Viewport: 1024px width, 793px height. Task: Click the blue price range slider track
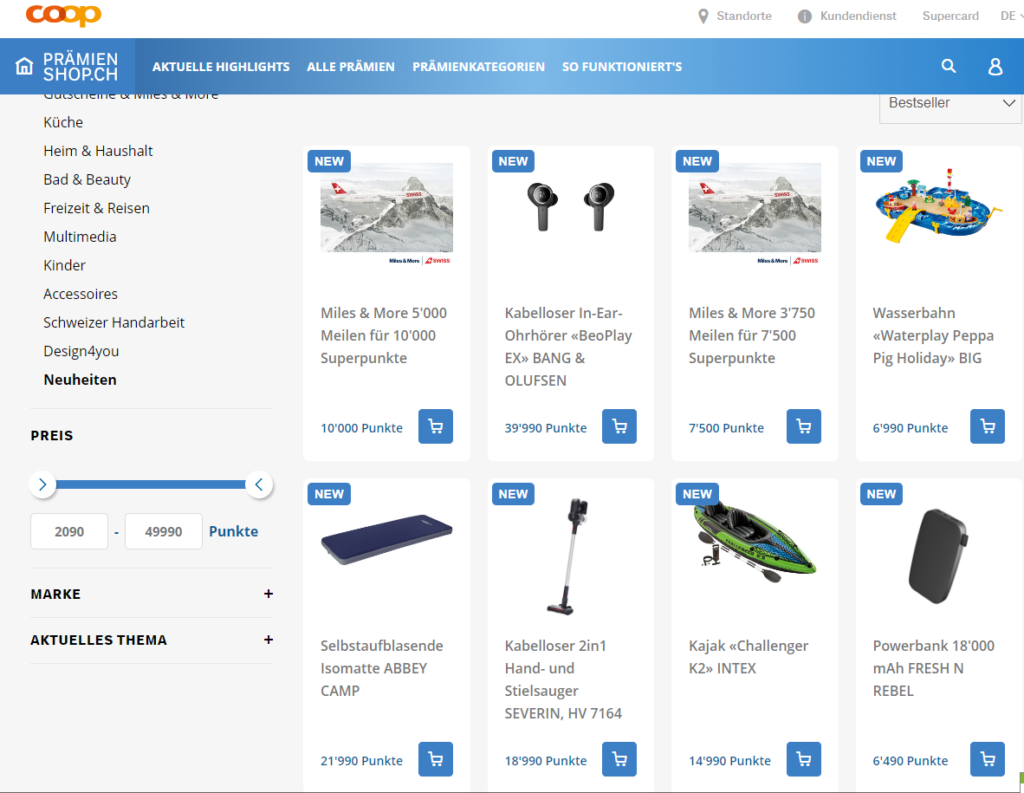(x=151, y=485)
